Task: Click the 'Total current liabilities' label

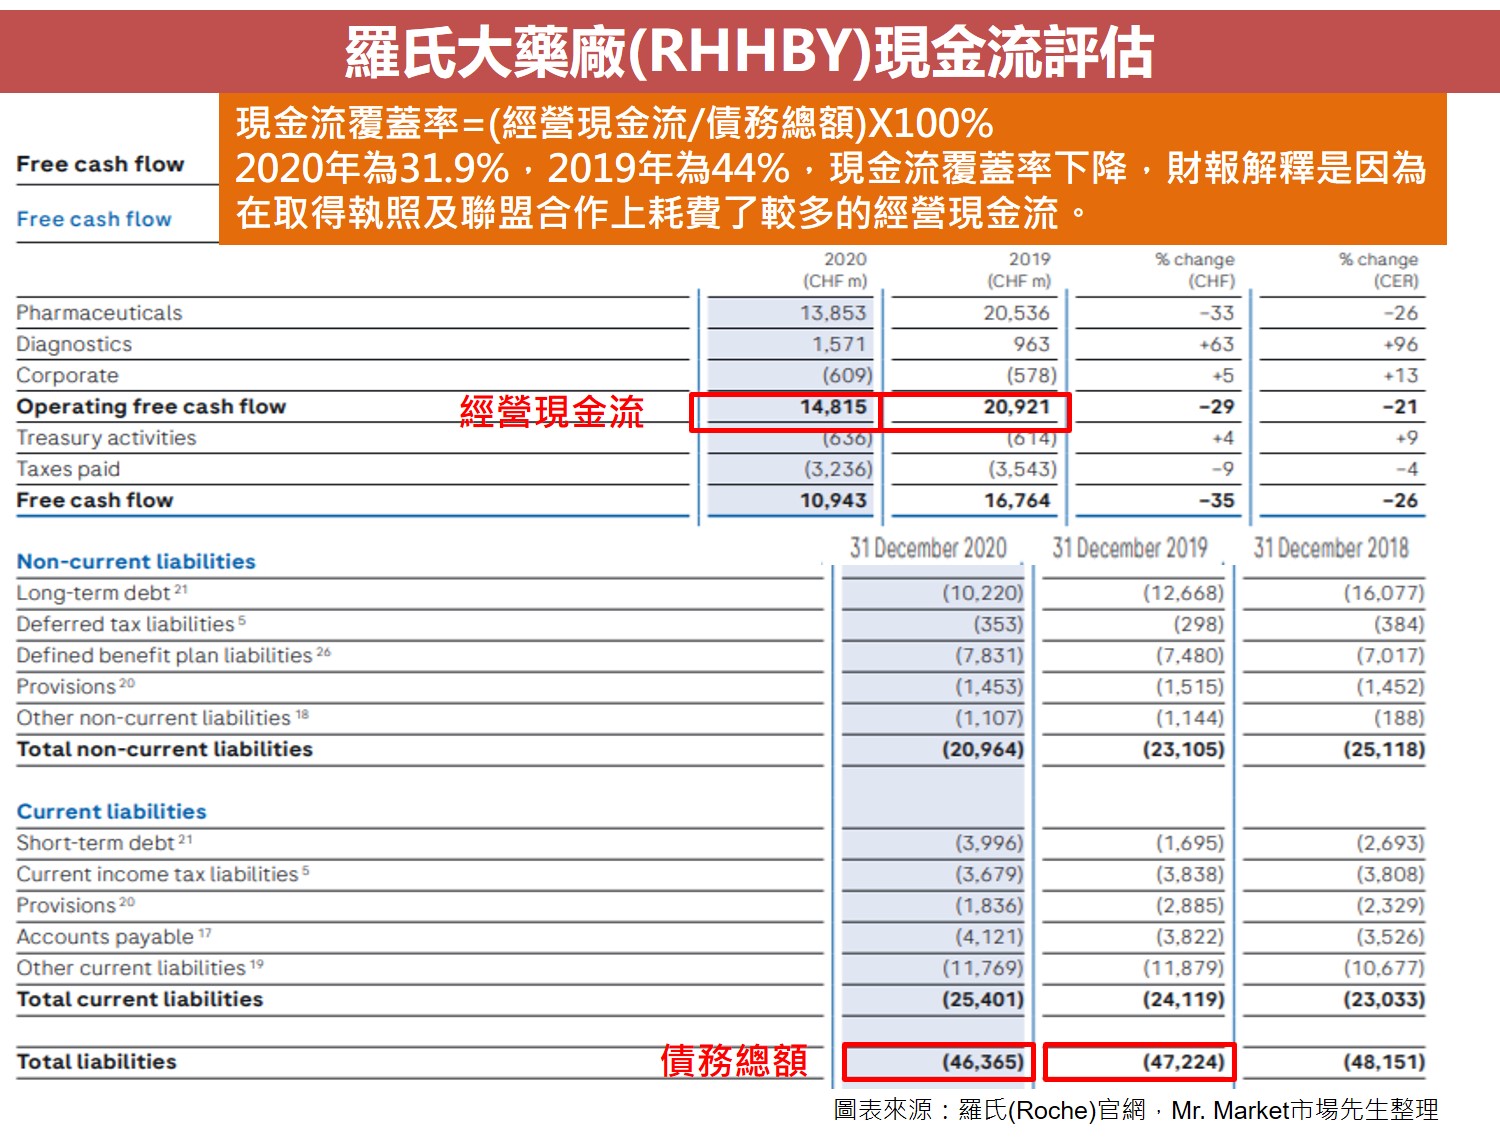Action: (140, 999)
